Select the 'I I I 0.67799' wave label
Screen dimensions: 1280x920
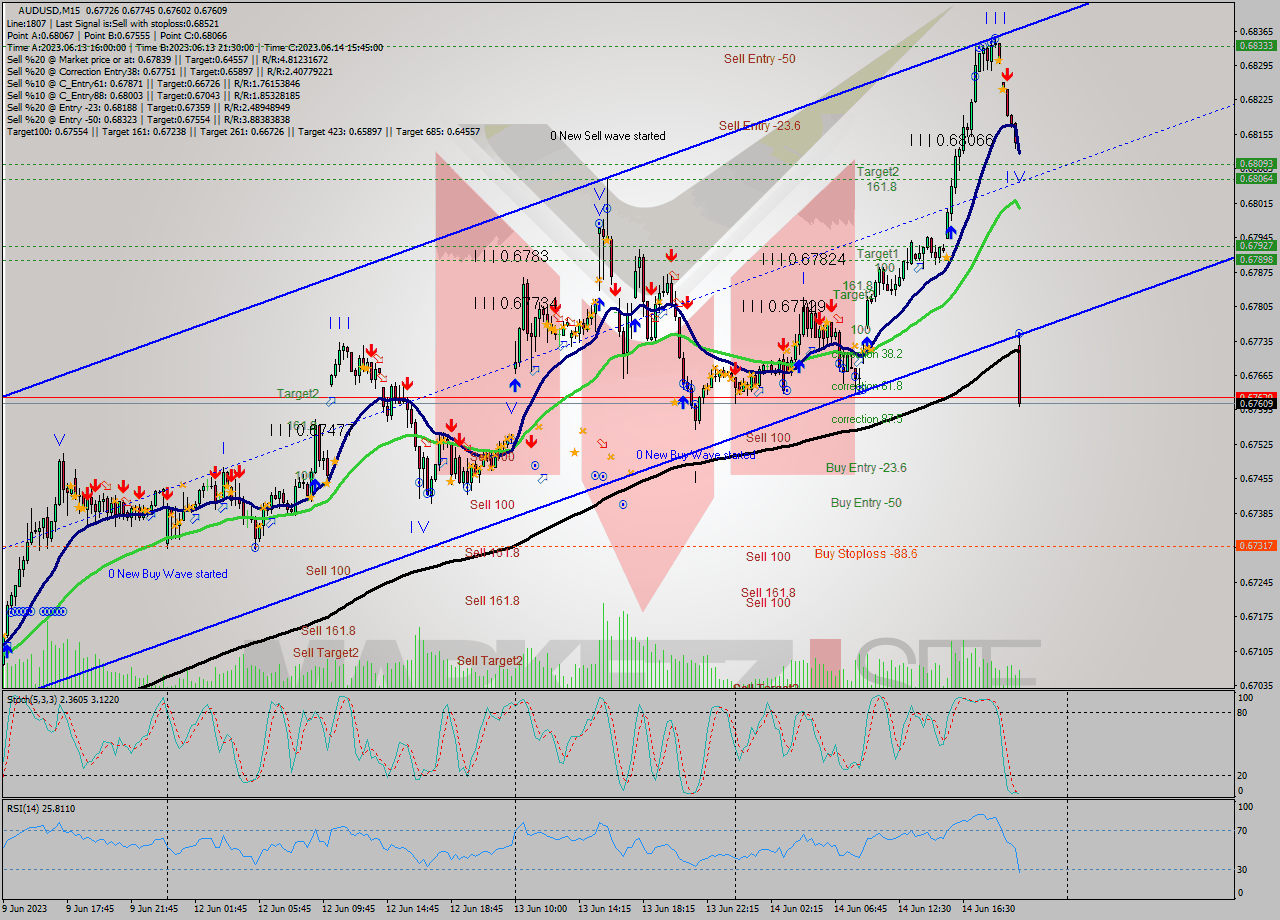coord(784,306)
